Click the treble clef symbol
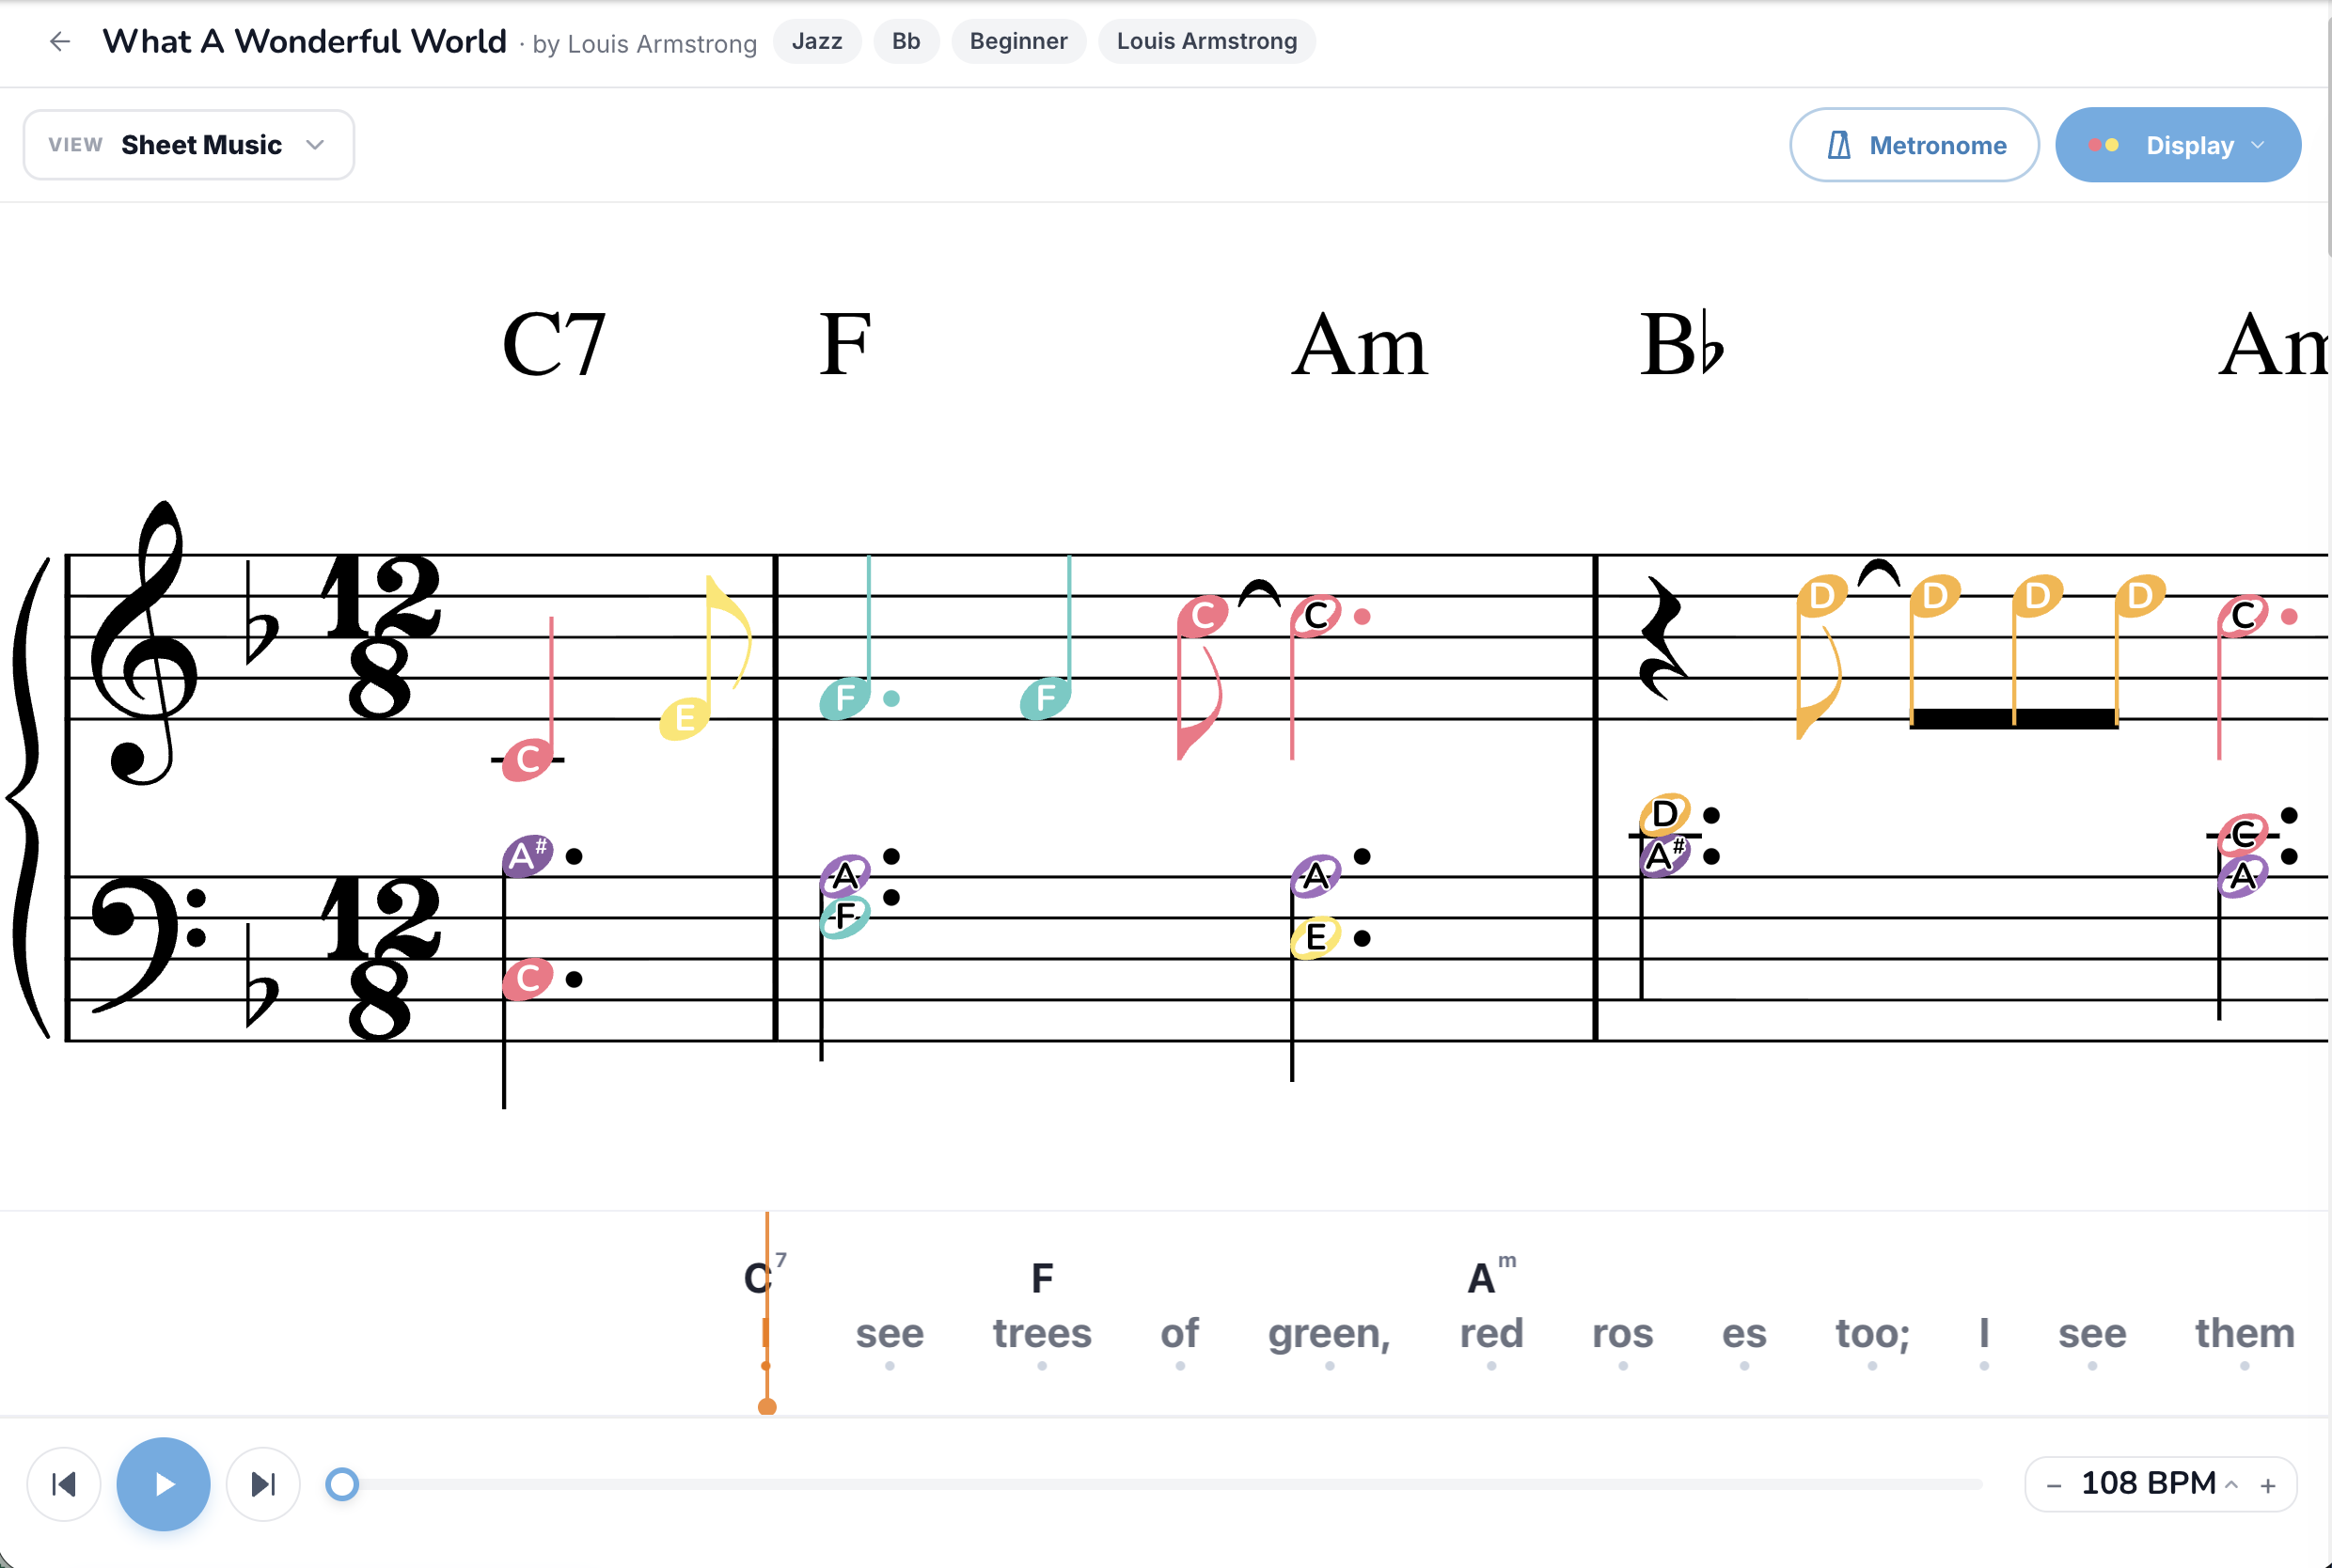The height and width of the screenshot is (1568, 2332). (x=145, y=643)
